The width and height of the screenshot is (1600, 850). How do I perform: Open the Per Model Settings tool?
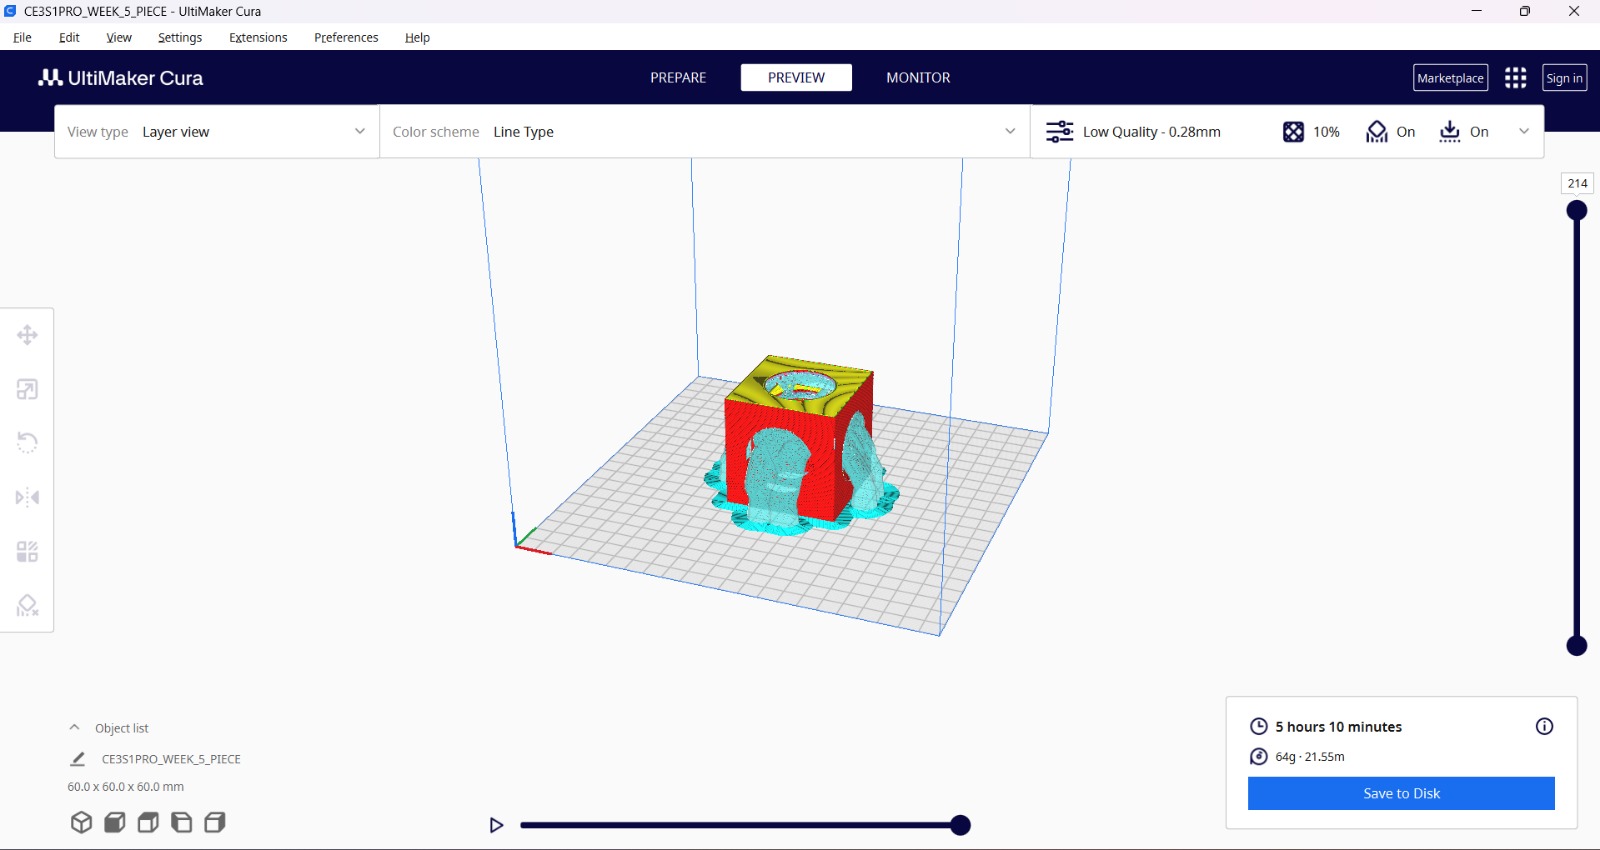click(27, 551)
